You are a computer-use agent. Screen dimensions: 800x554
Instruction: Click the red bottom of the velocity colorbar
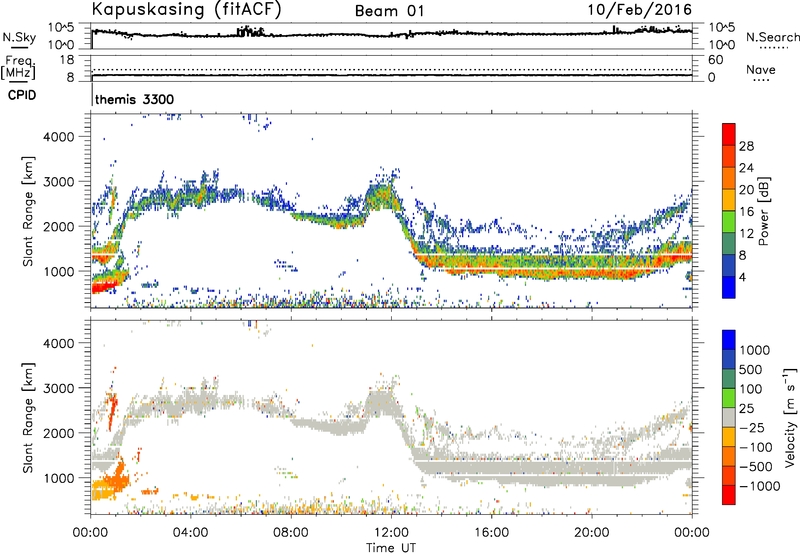[x=729, y=495]
